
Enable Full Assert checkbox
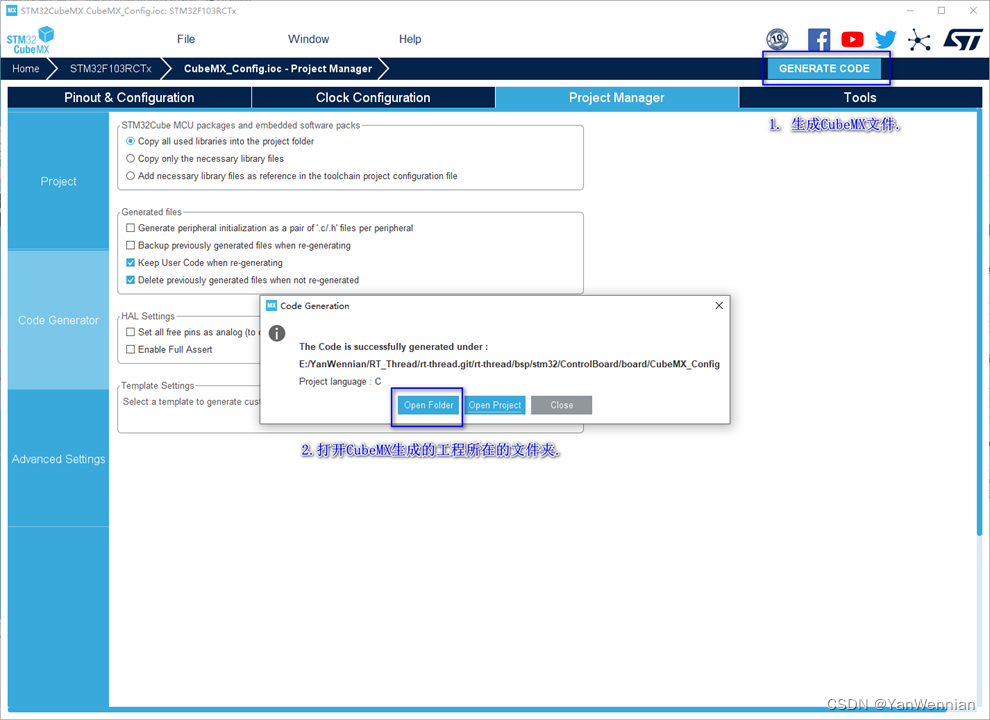click(131, 349)
